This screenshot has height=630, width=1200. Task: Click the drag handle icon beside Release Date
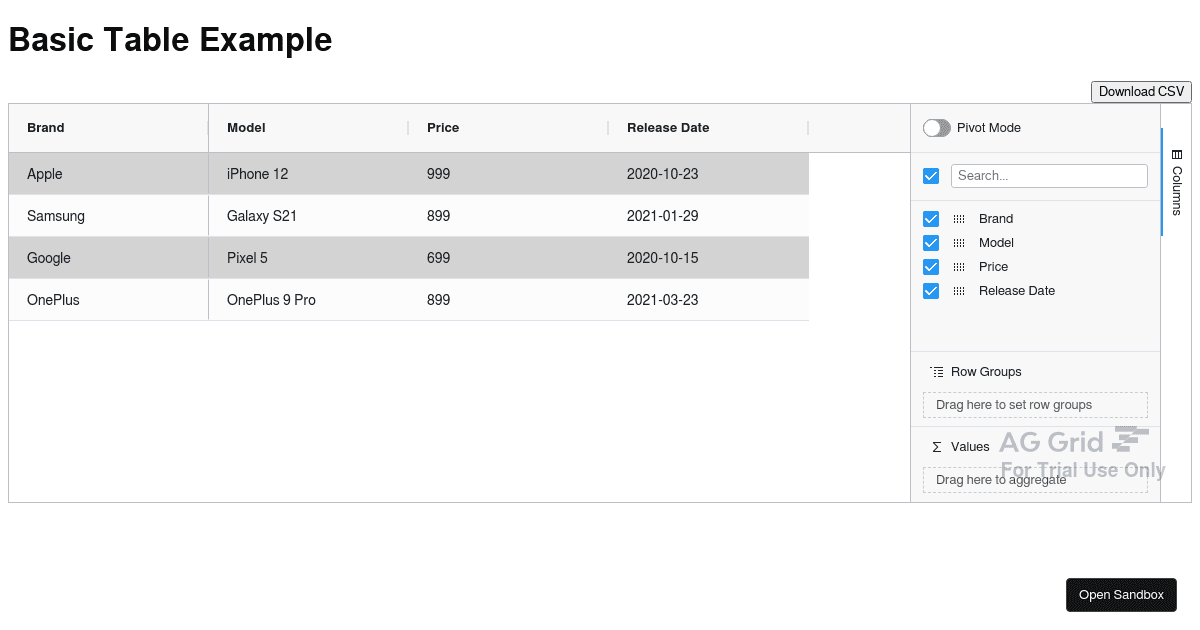tap(959, 291)
